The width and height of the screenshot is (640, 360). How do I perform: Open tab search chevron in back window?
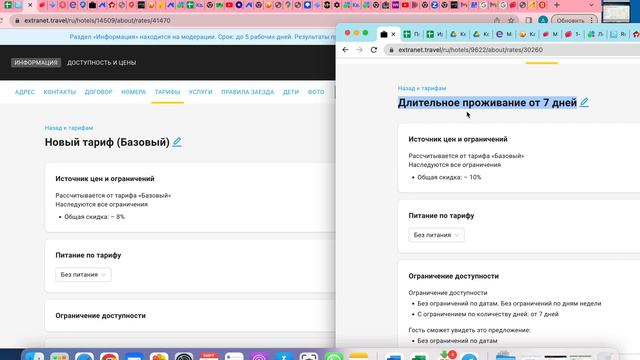tap(591, 5)
